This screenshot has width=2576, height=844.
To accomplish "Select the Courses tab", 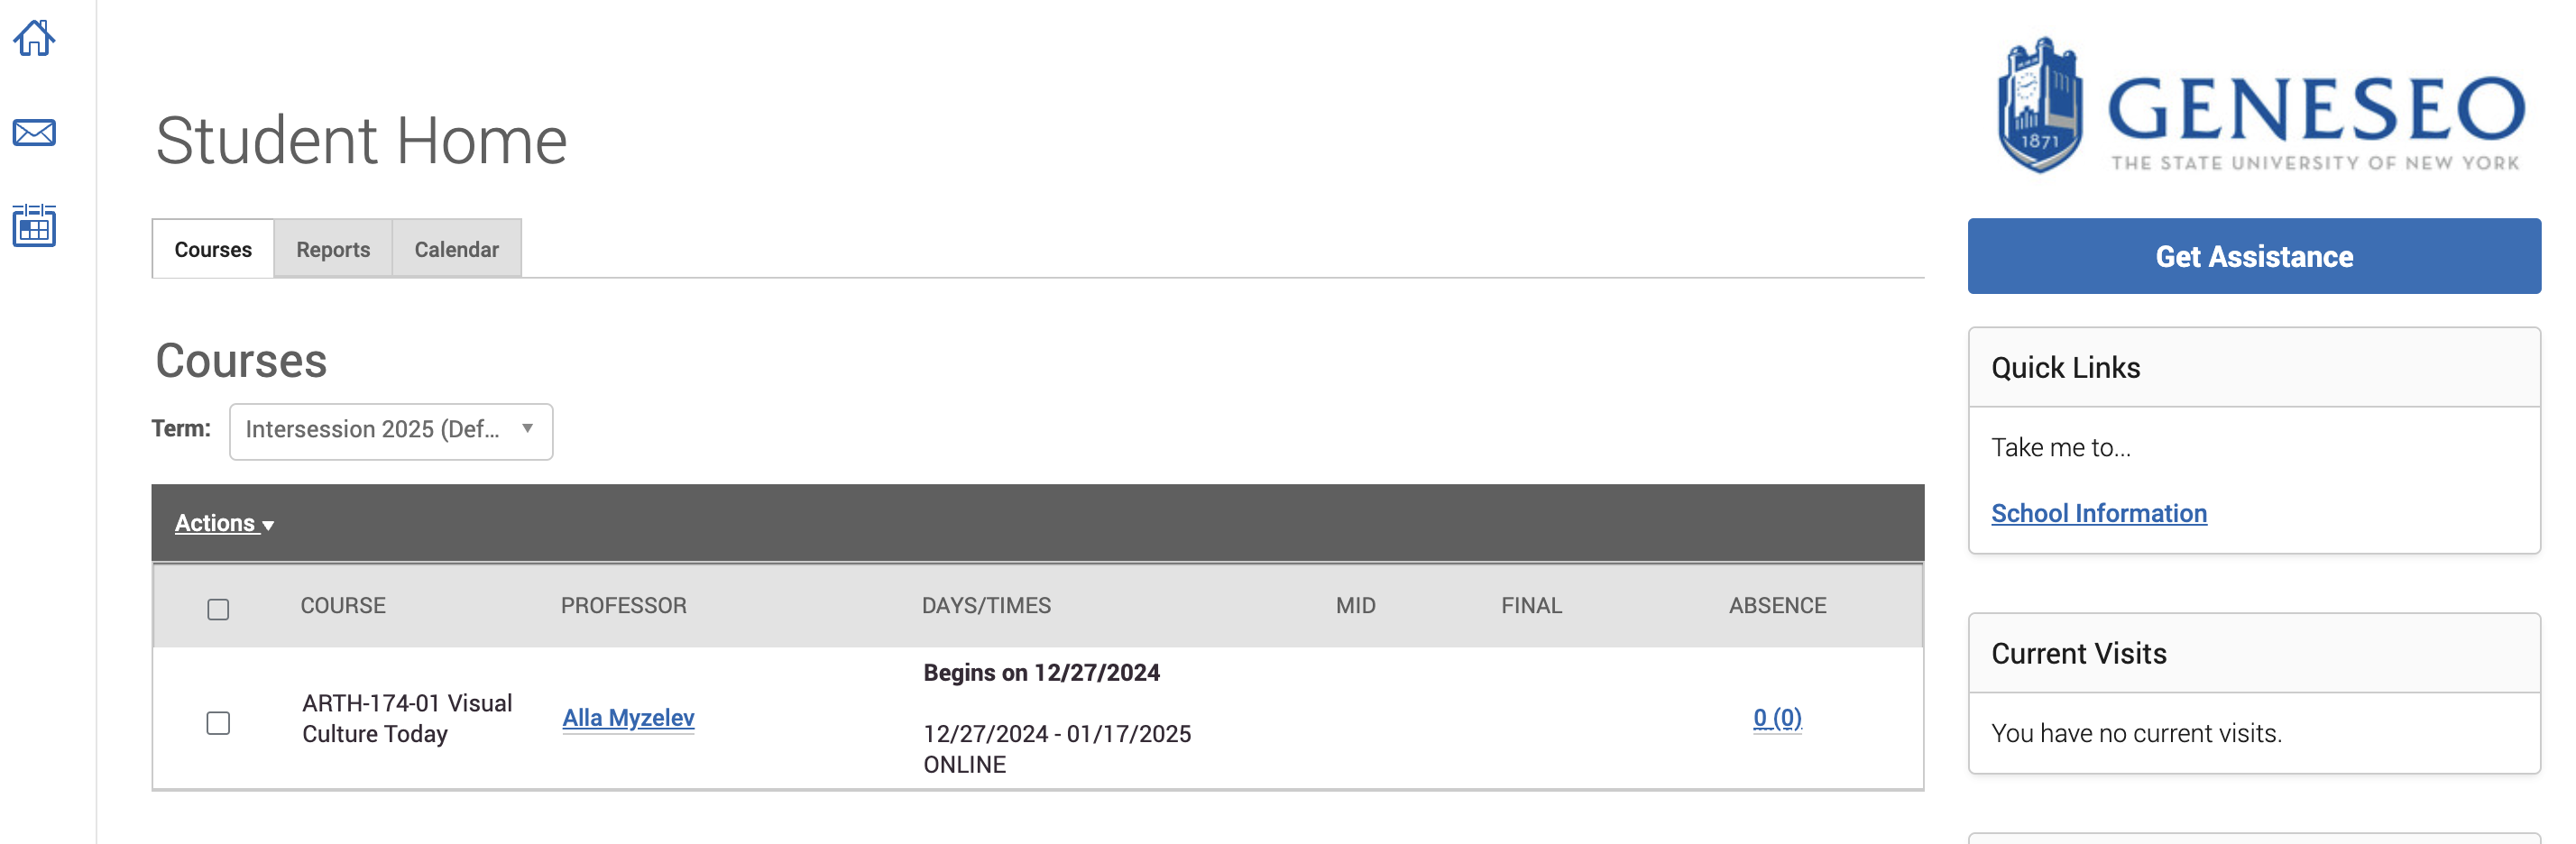I will tap(213, 249).
